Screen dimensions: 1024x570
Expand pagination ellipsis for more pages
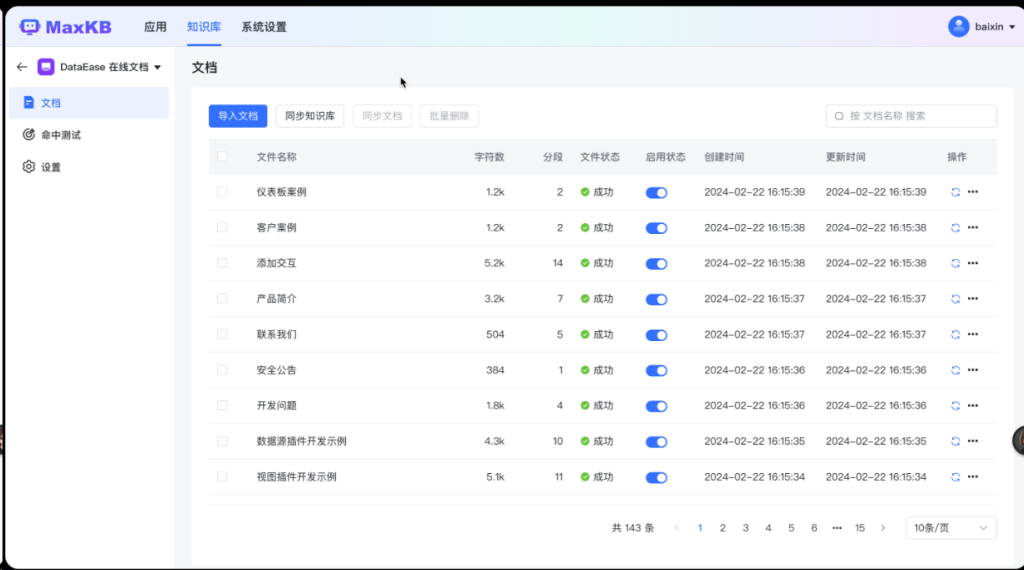[x=837, y=528]
